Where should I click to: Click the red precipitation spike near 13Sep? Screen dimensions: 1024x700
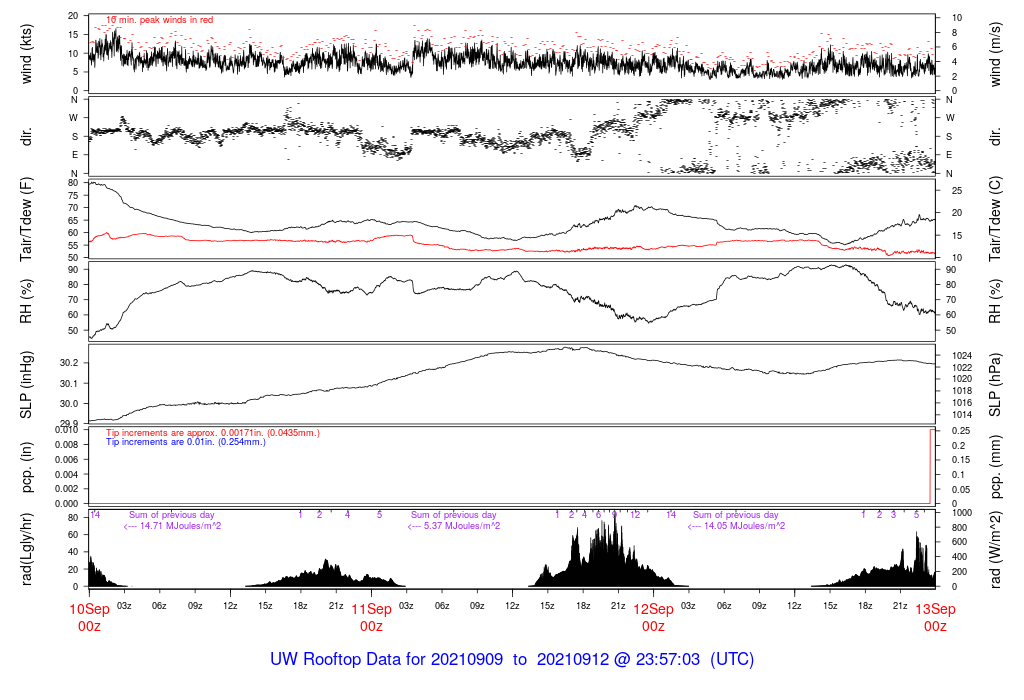(x=931, y=466)
